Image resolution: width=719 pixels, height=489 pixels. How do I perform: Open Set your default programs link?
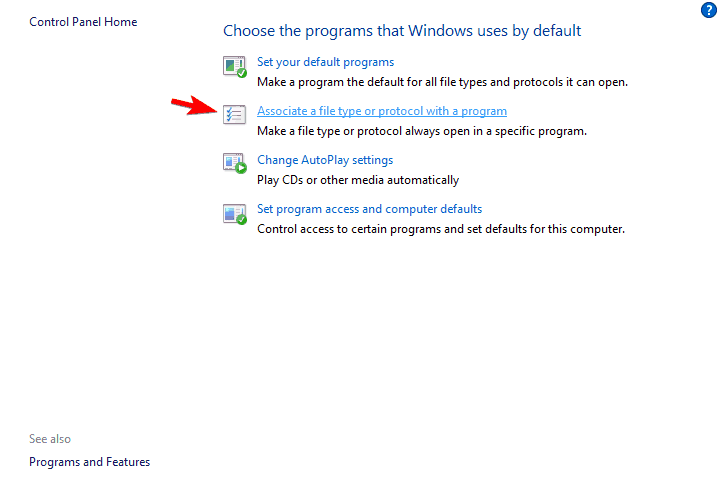coord(325,62)
